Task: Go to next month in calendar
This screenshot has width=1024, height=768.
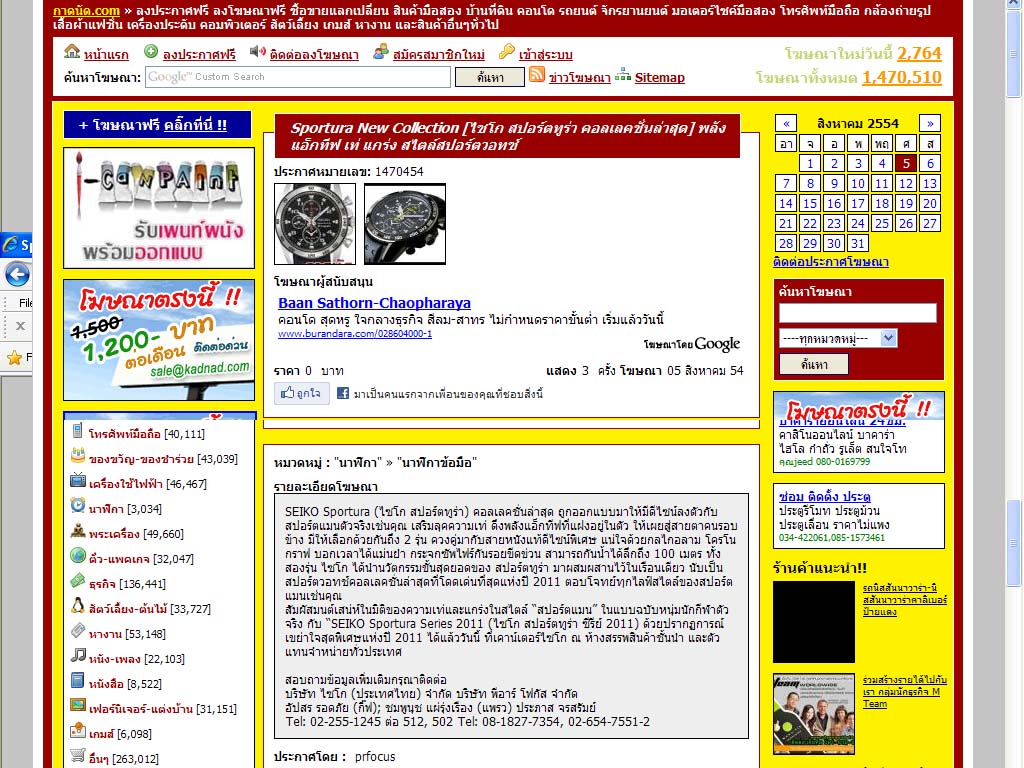Action: 930,123
